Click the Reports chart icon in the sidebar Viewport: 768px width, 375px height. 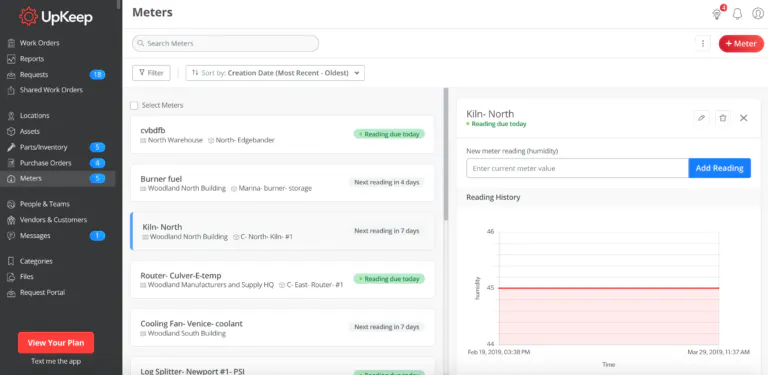coord(12,59)
